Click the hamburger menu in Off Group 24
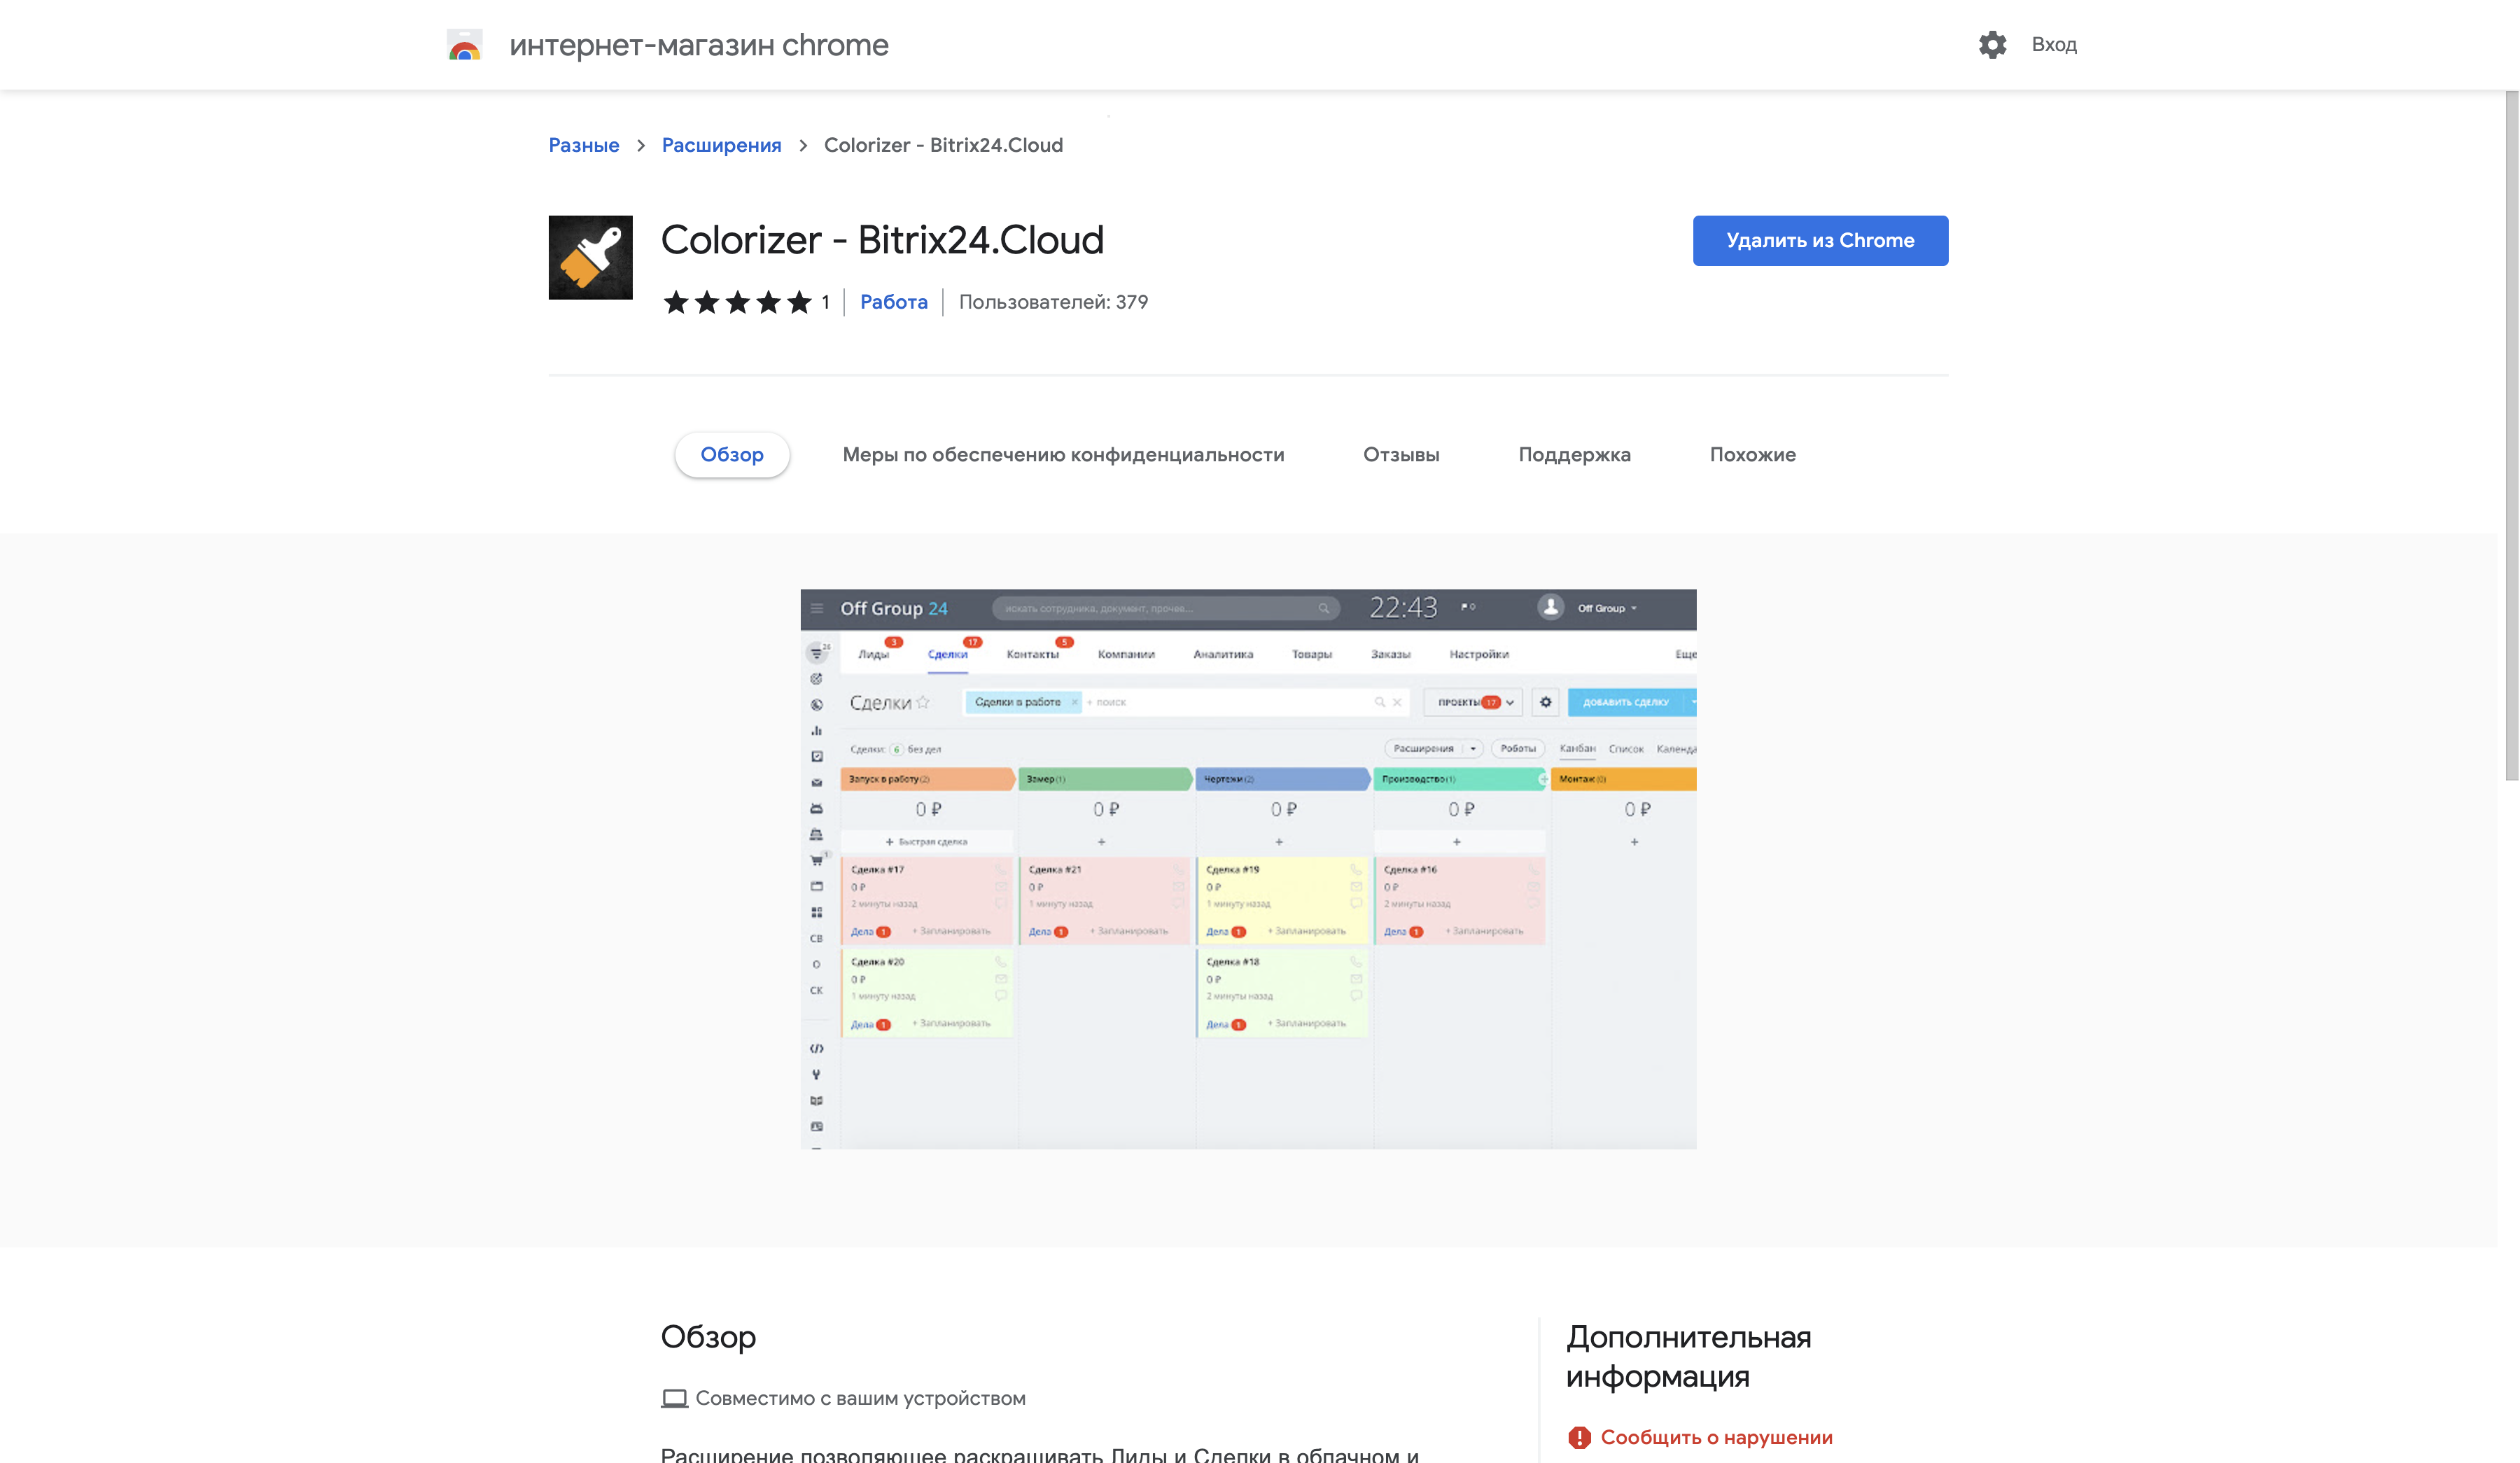Viewport: 2520px width, 1463px height. 817,608
